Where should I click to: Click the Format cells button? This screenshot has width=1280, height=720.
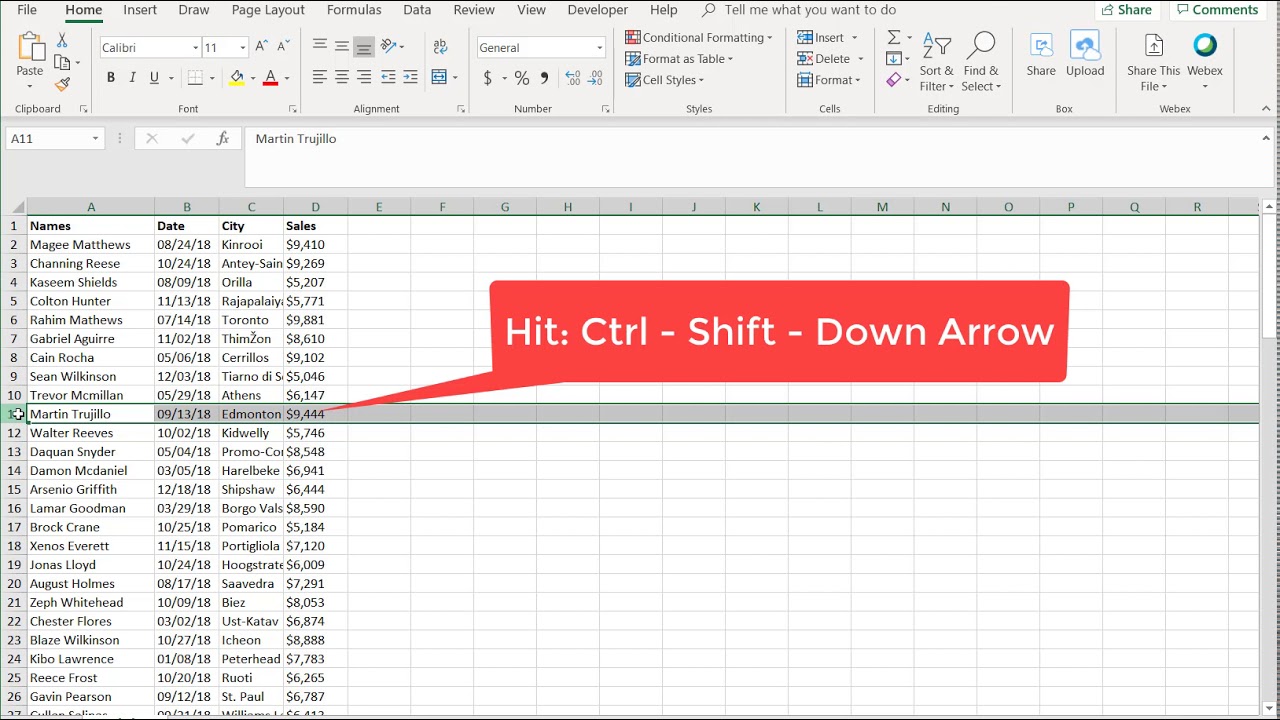coord(828,80)
